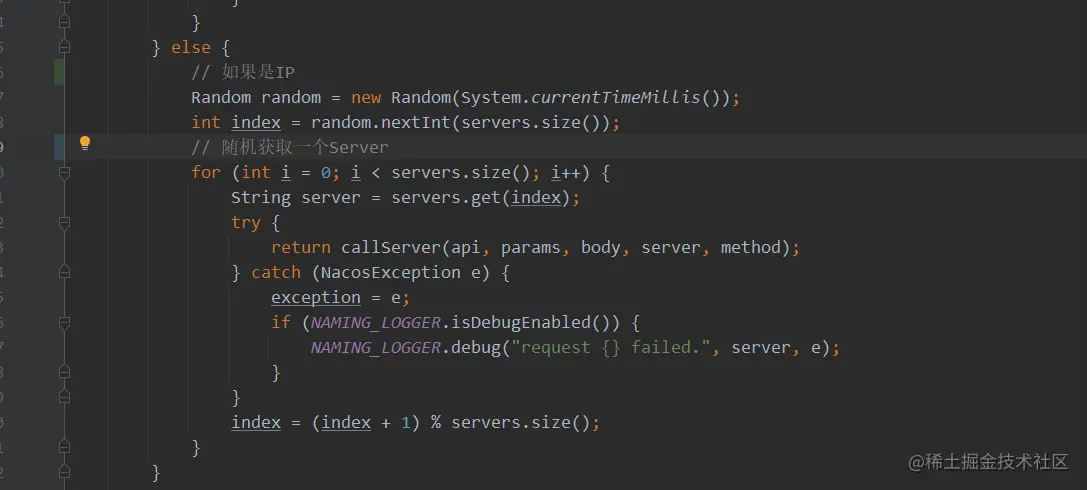
Task: Click the comment '// 随机获取一个Server'
Action: pyautogui.click(x=290, y=148)
